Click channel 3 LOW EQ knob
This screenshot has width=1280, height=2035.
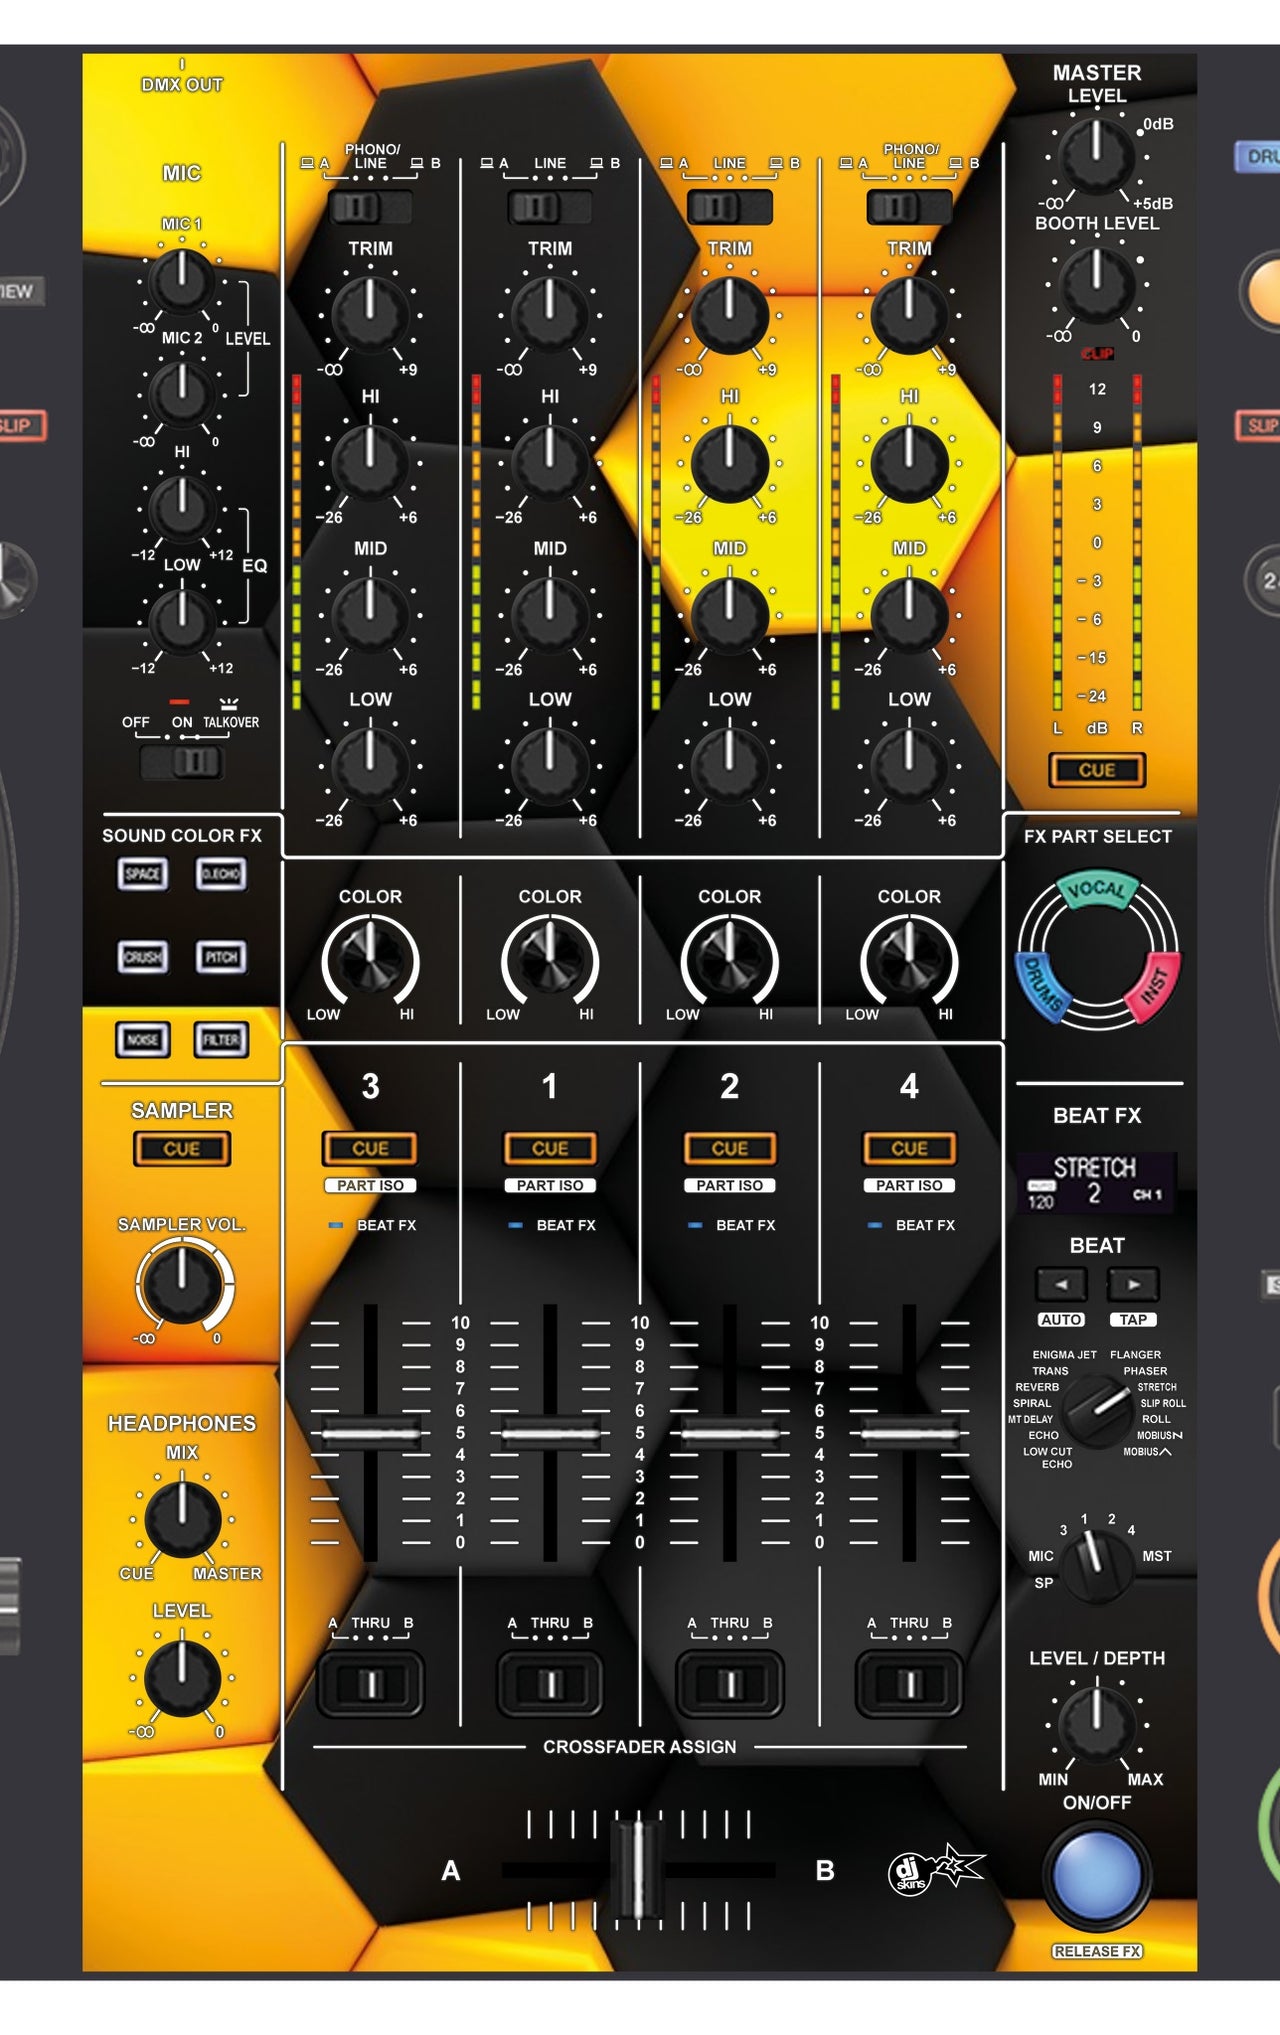[x=370, y=766]
